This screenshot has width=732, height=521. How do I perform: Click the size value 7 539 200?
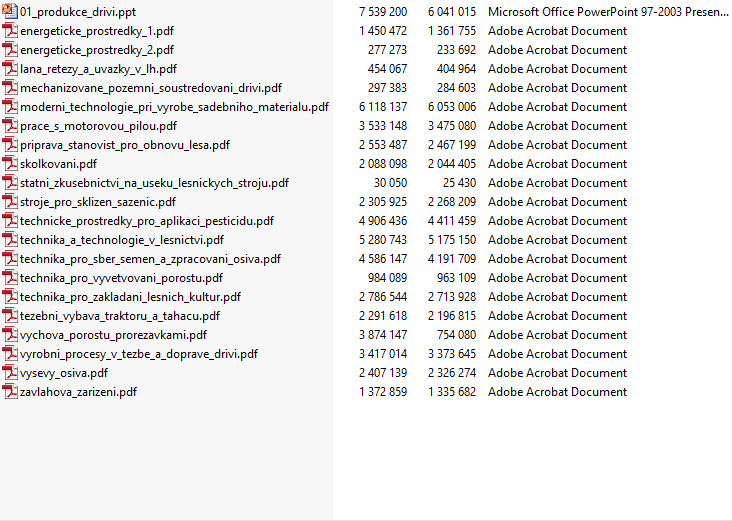click(383, 12)
